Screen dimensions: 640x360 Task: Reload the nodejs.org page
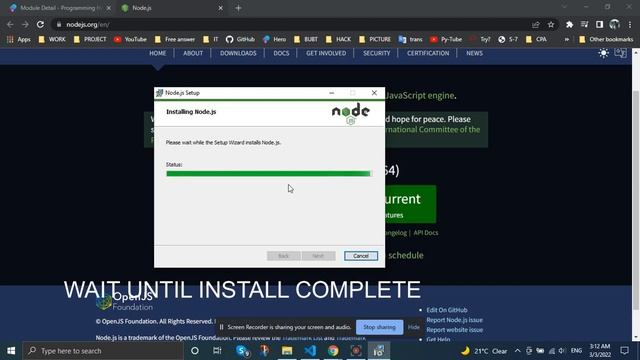(40, 24)
